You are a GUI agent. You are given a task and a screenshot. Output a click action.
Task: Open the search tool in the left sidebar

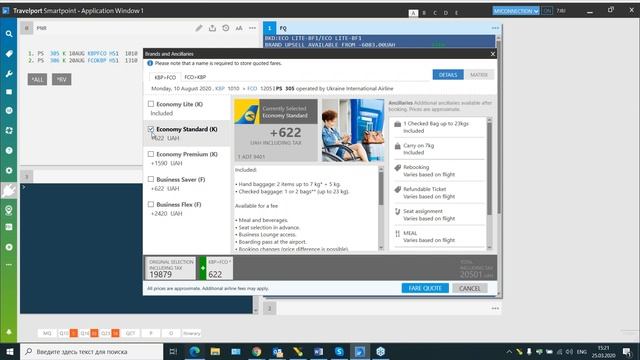9,34
